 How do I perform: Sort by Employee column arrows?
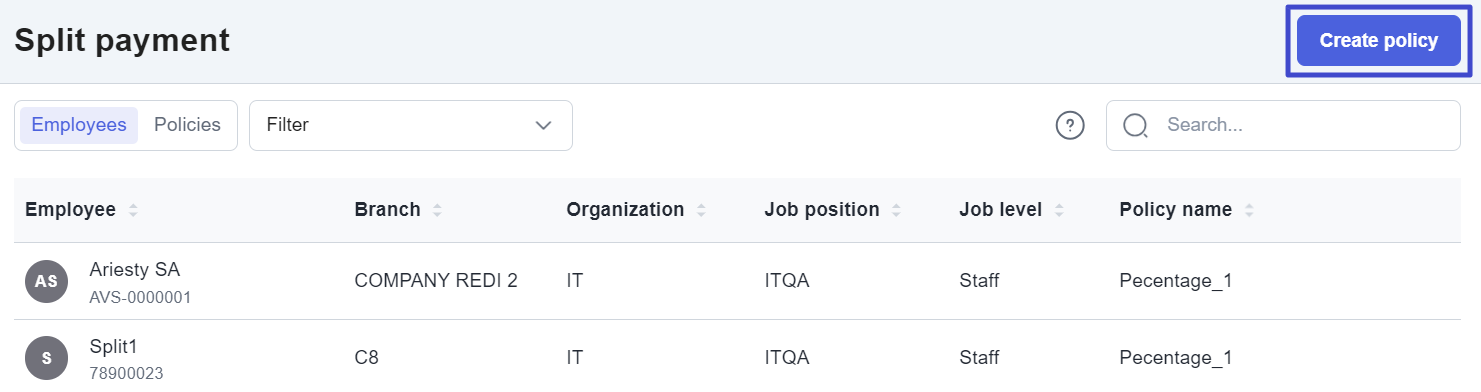(133, 211)
